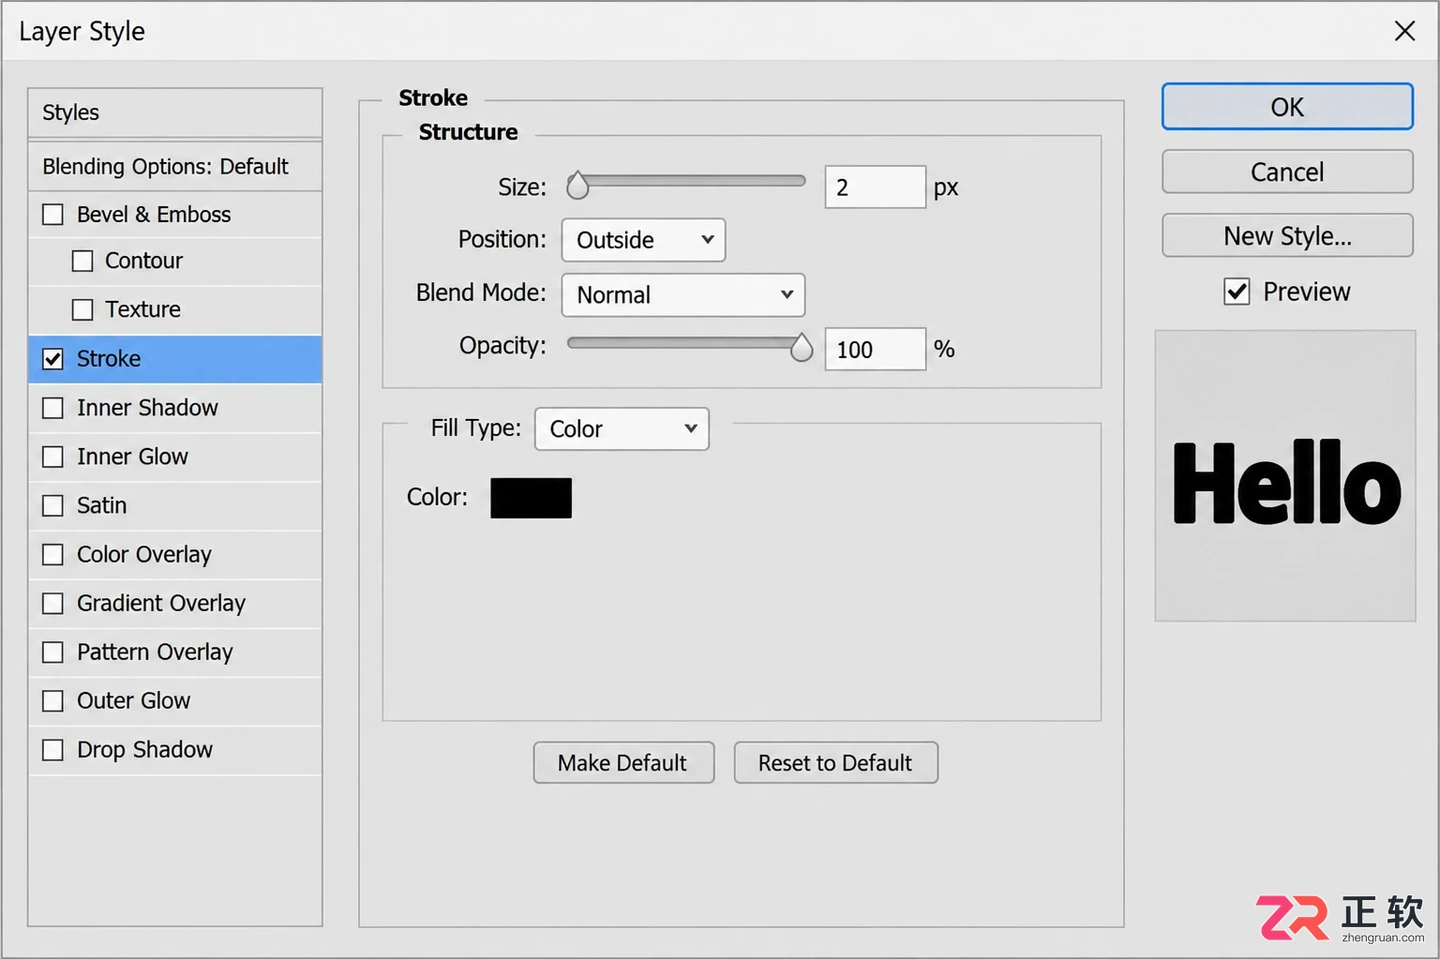The image size is (1440, 960).
Task: Toggle the Preview checkbox
Action: coord(1237,292)
